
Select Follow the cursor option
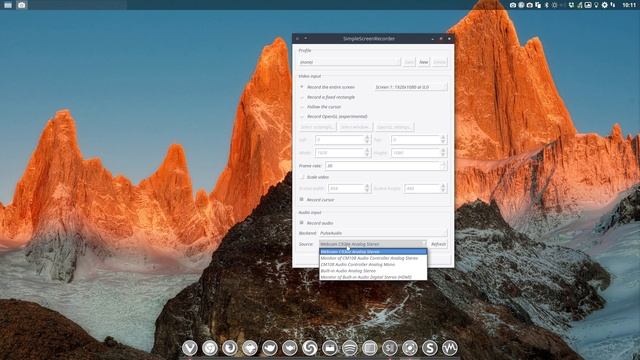[x=320, y=107]
